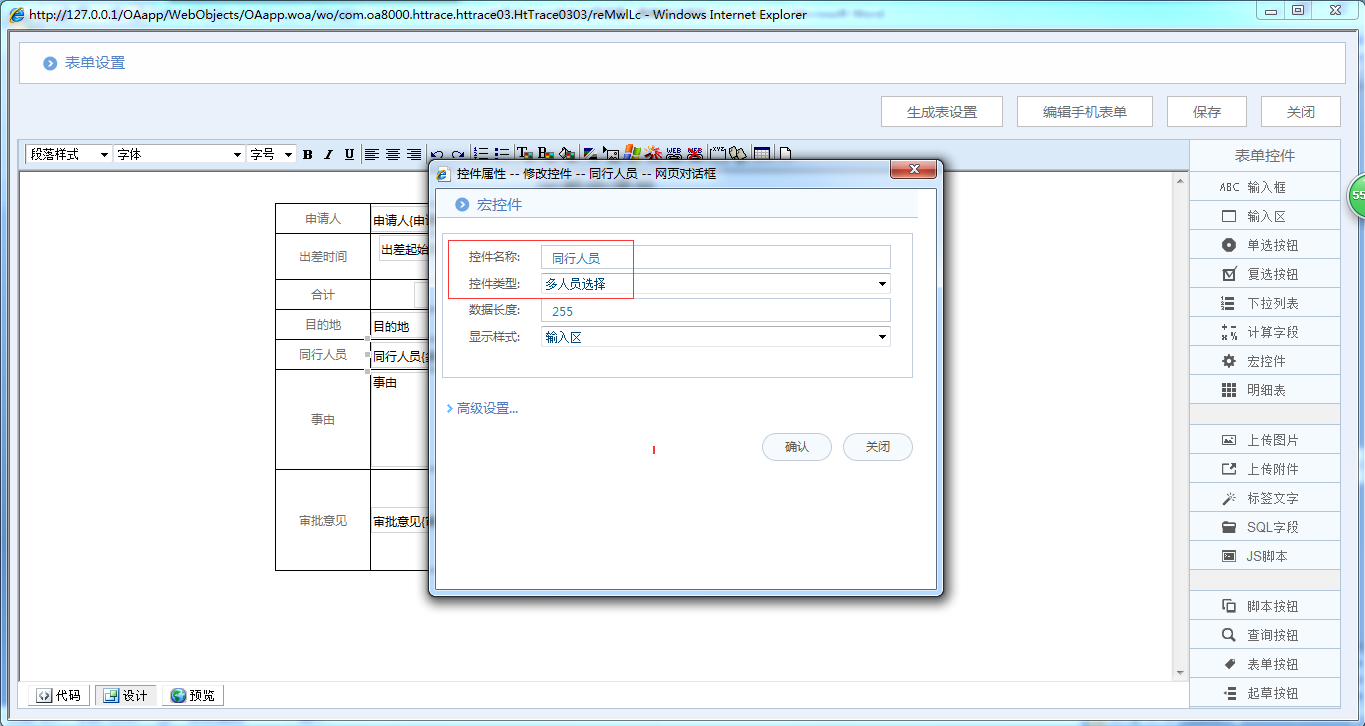Center align text in editor toolbar
The height and width of the screenshot is (726, 1365).
coord(392,154)
